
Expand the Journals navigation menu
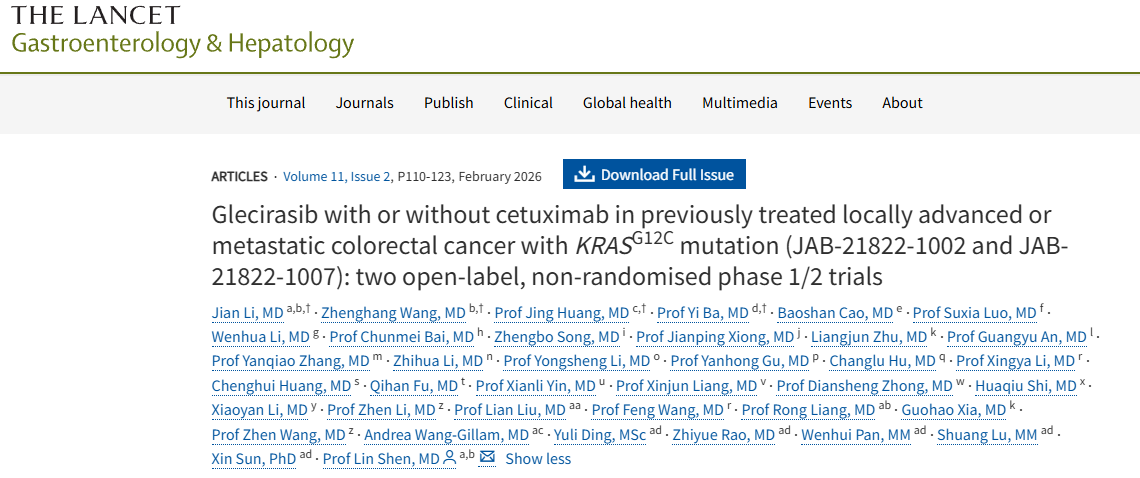pos(365,103)
